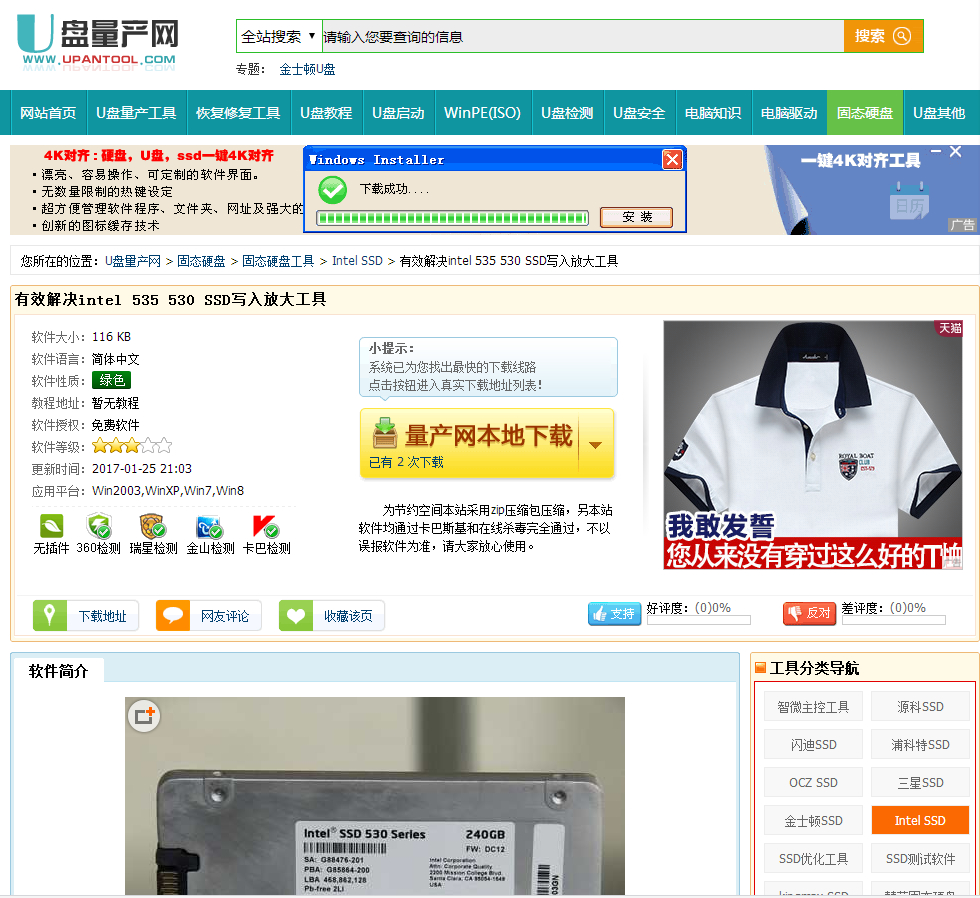Screen dimensions: 980x898
Task: Open the U盘量产工具 nav tab
Action: pos(136,113)
